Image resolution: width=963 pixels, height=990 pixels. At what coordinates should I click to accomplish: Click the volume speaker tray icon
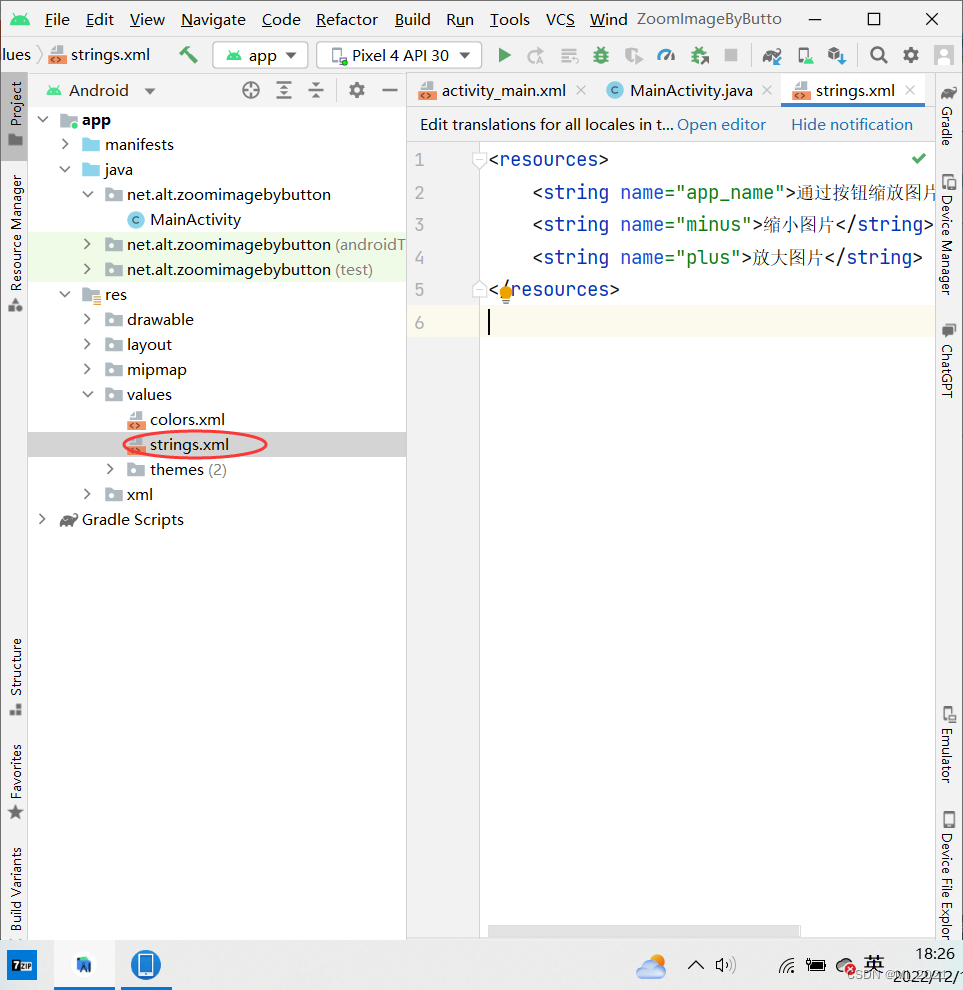click(x=726, y=965)
